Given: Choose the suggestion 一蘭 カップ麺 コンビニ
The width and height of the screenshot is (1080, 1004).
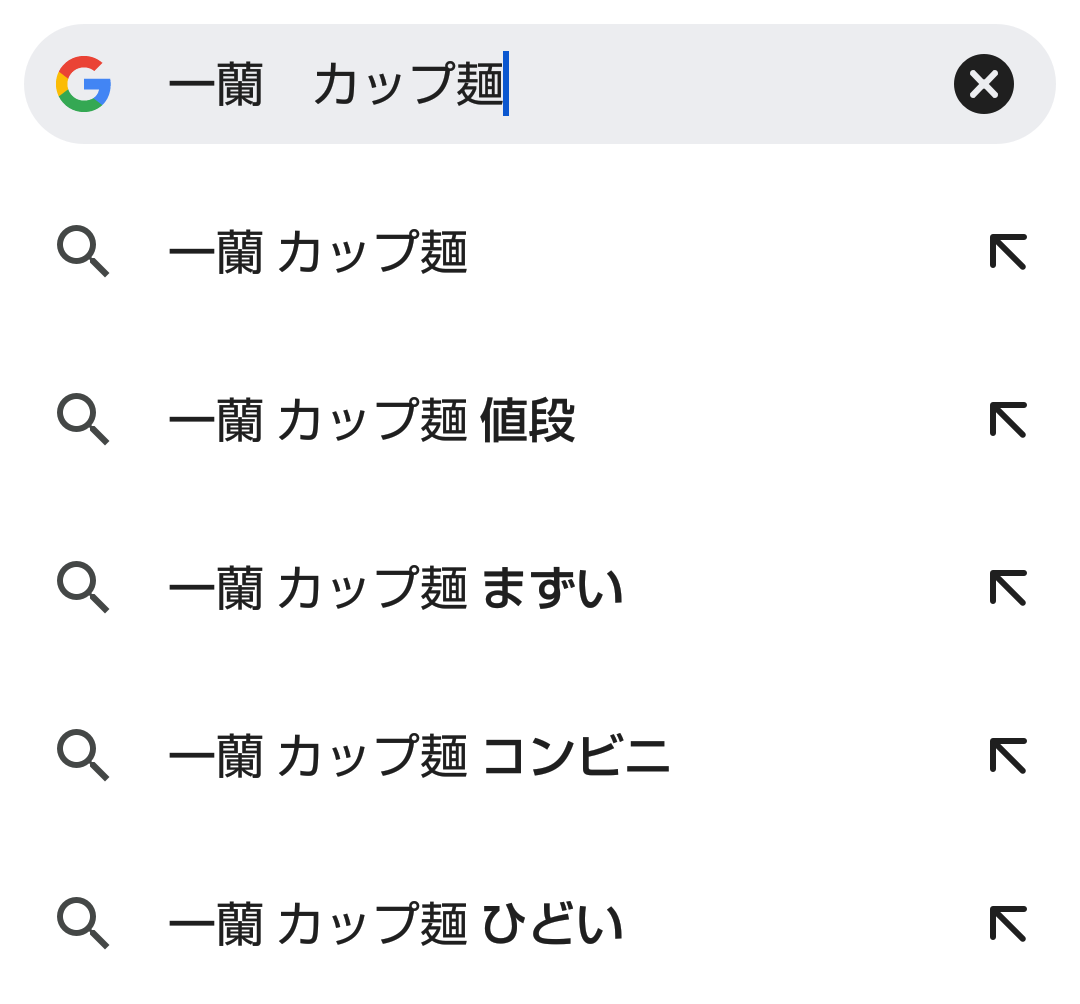Looking at the screenshot, I should (419, 757).
